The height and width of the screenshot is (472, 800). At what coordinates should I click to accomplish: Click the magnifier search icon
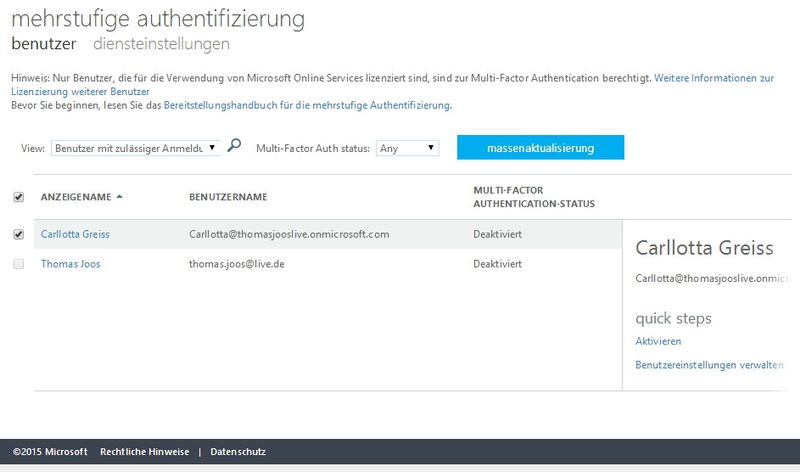tap(234, 146)
